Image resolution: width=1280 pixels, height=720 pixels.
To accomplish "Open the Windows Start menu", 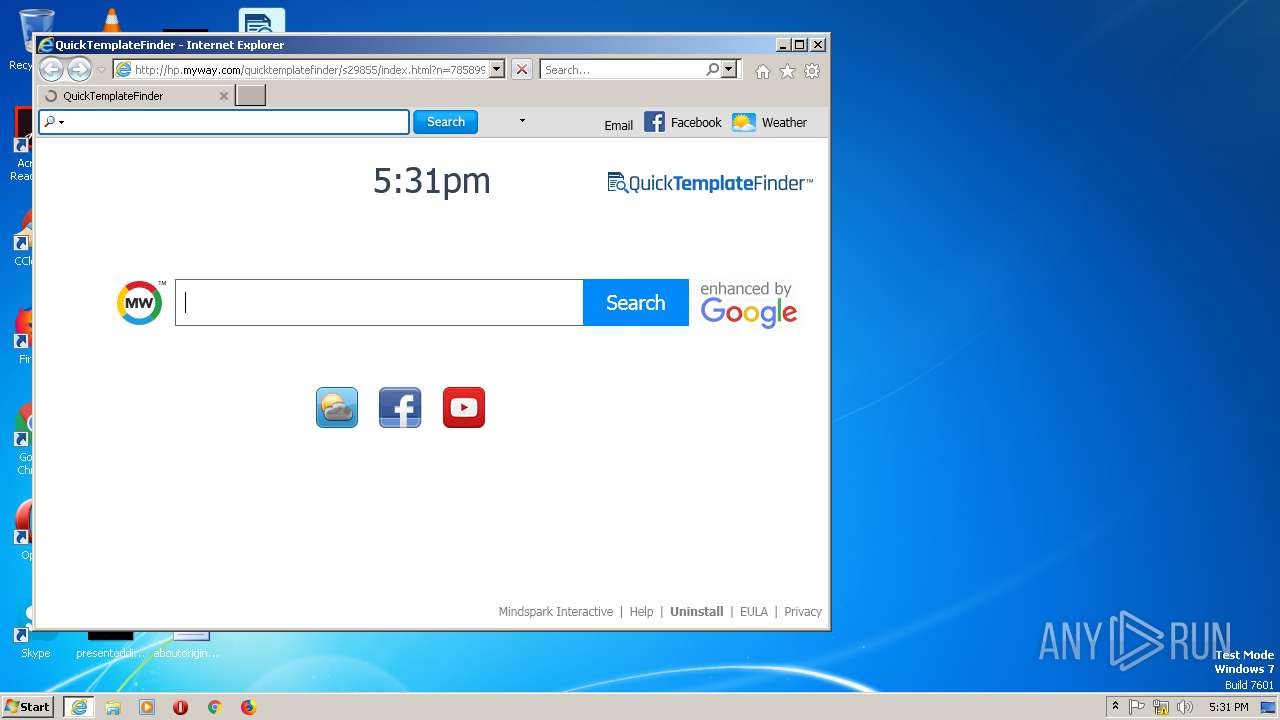I will click(x=28, y=707).
